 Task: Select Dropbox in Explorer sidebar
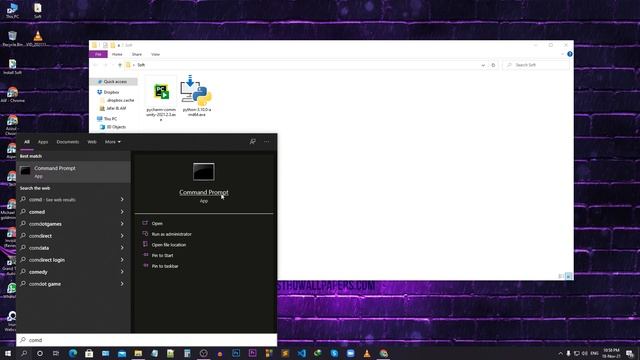(x=111, y=92)
